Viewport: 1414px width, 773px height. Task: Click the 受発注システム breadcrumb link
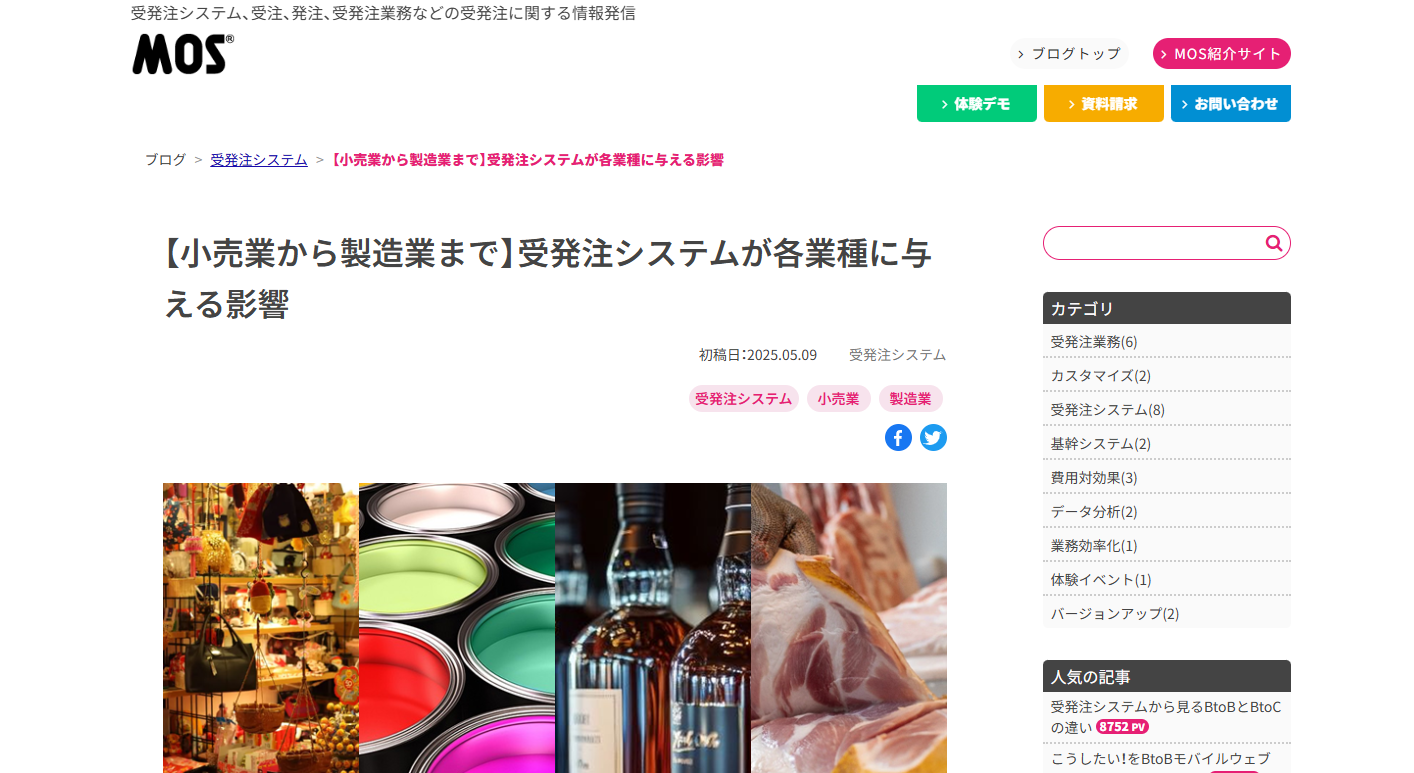[x=259, y=160]
